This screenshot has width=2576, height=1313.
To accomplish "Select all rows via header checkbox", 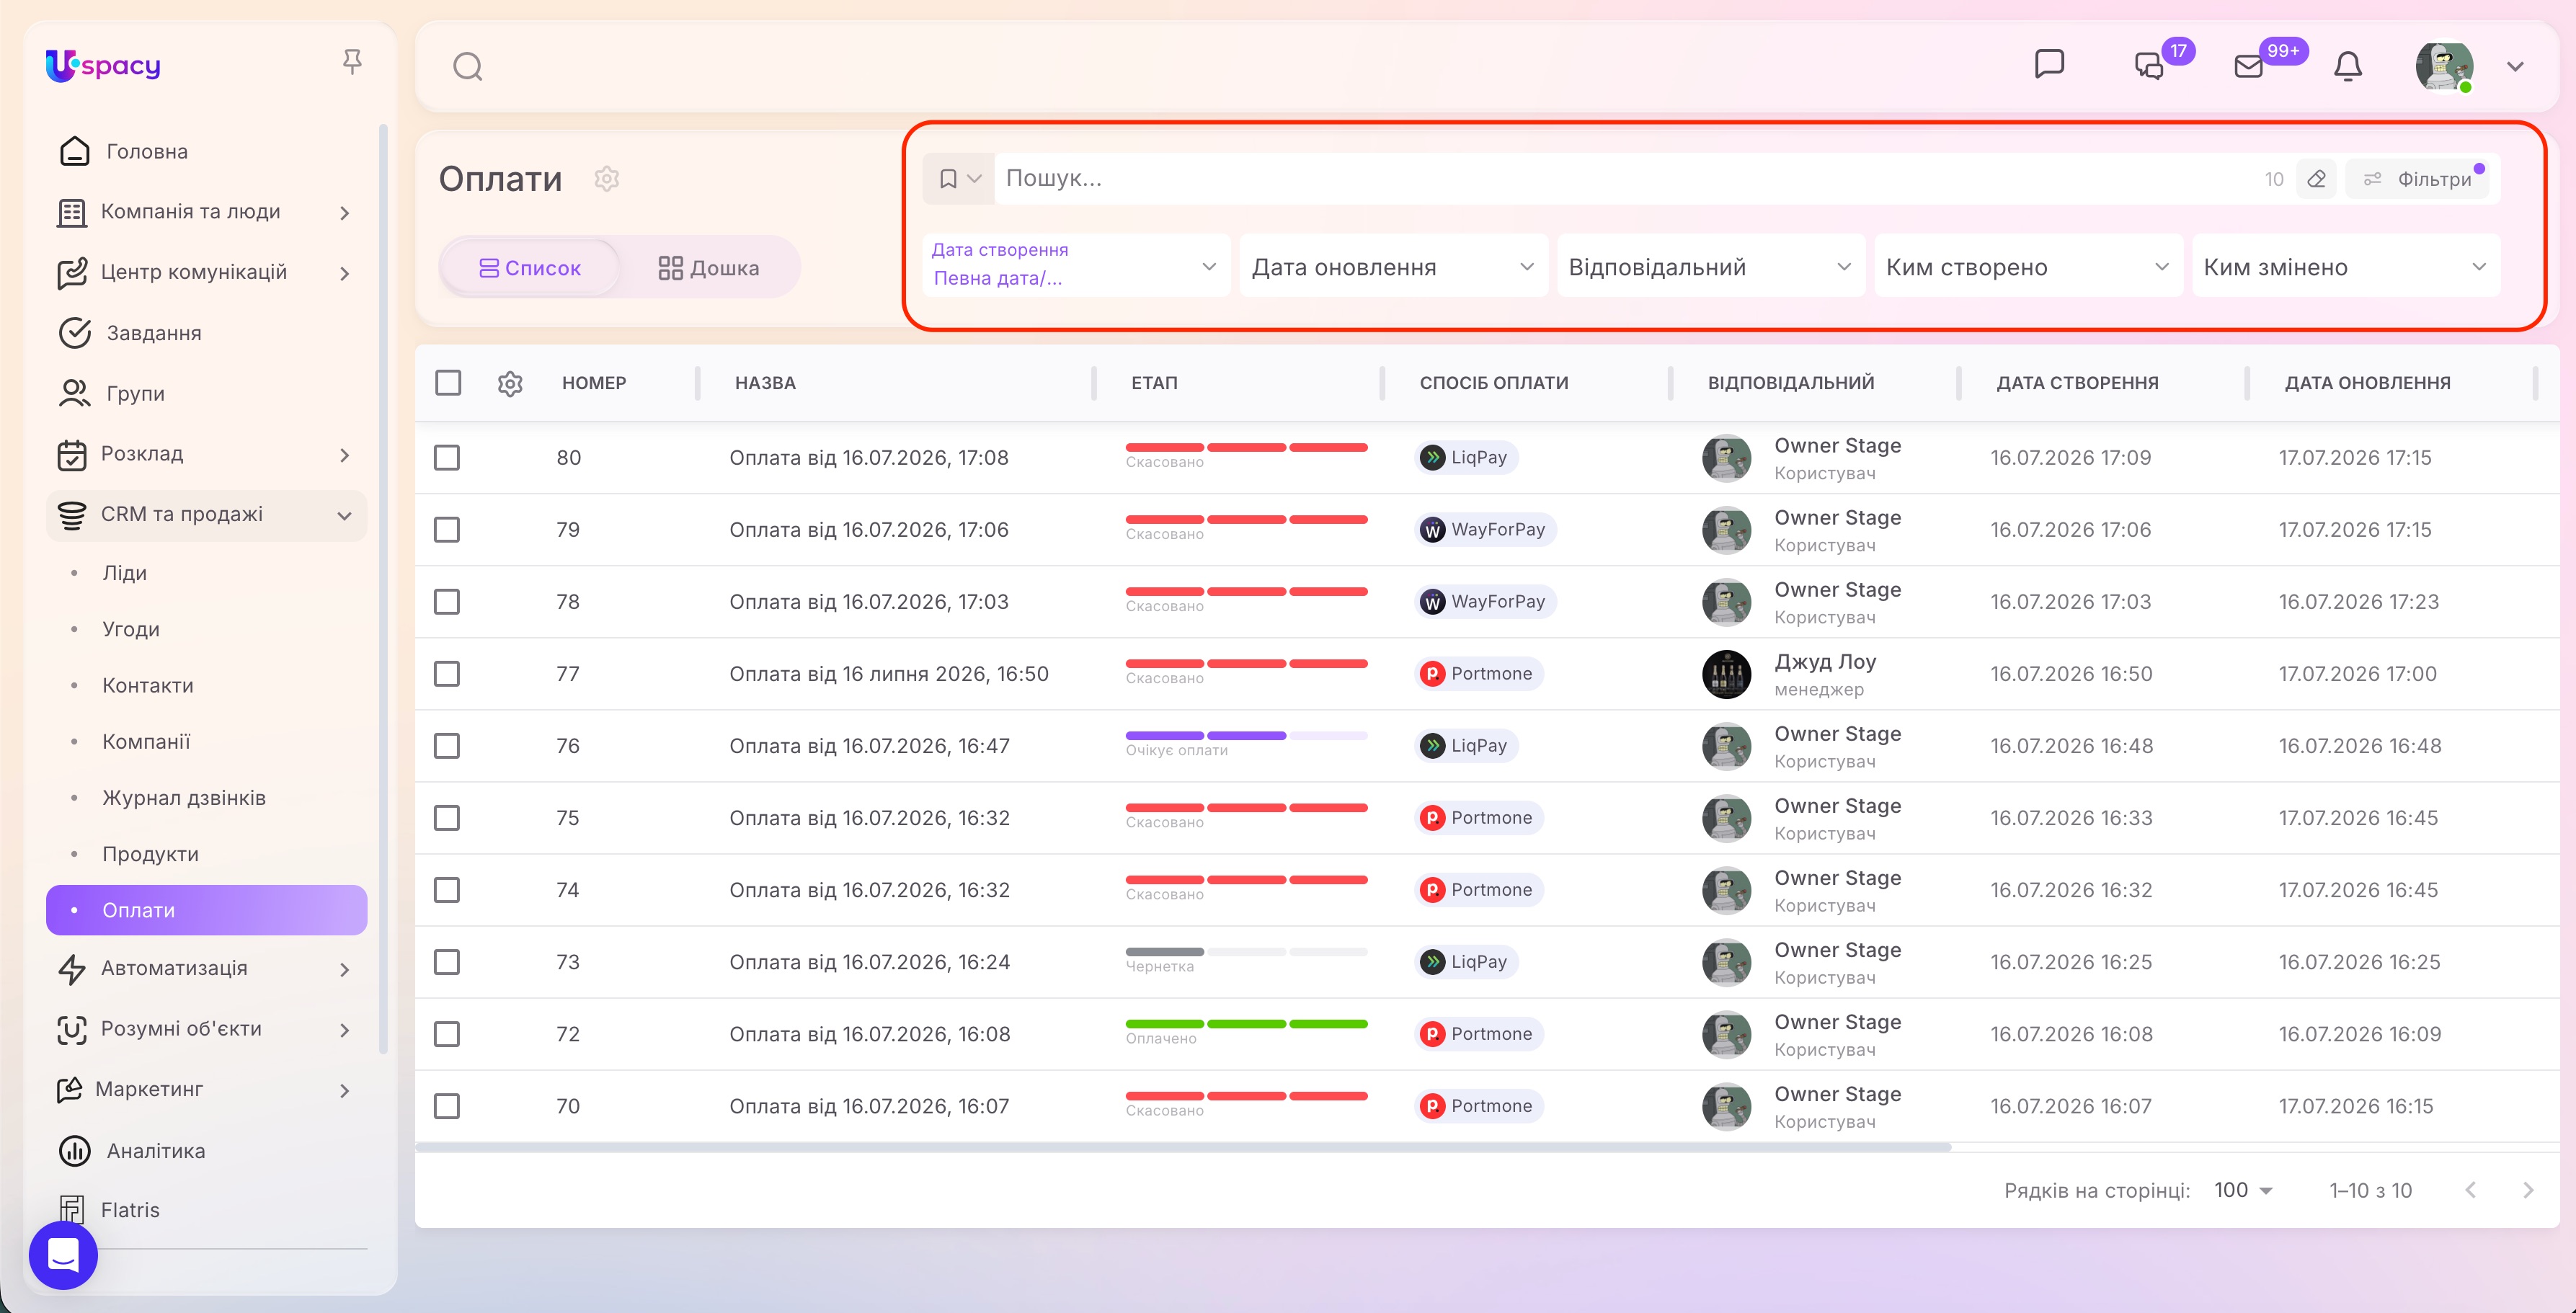I will 448,383.
